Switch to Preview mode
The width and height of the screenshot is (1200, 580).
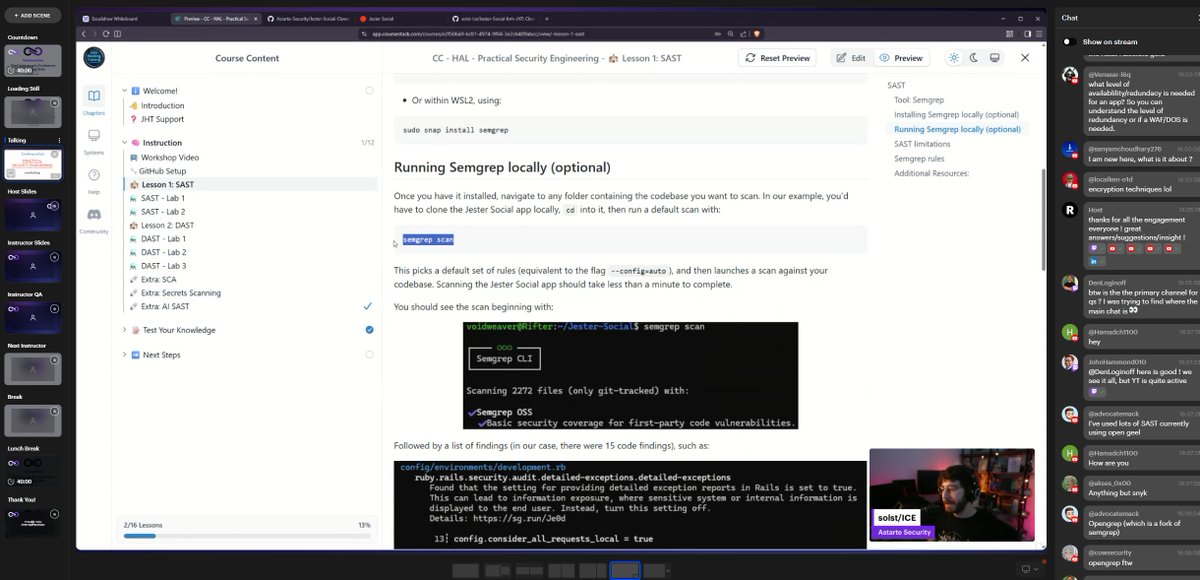[901, 58]
